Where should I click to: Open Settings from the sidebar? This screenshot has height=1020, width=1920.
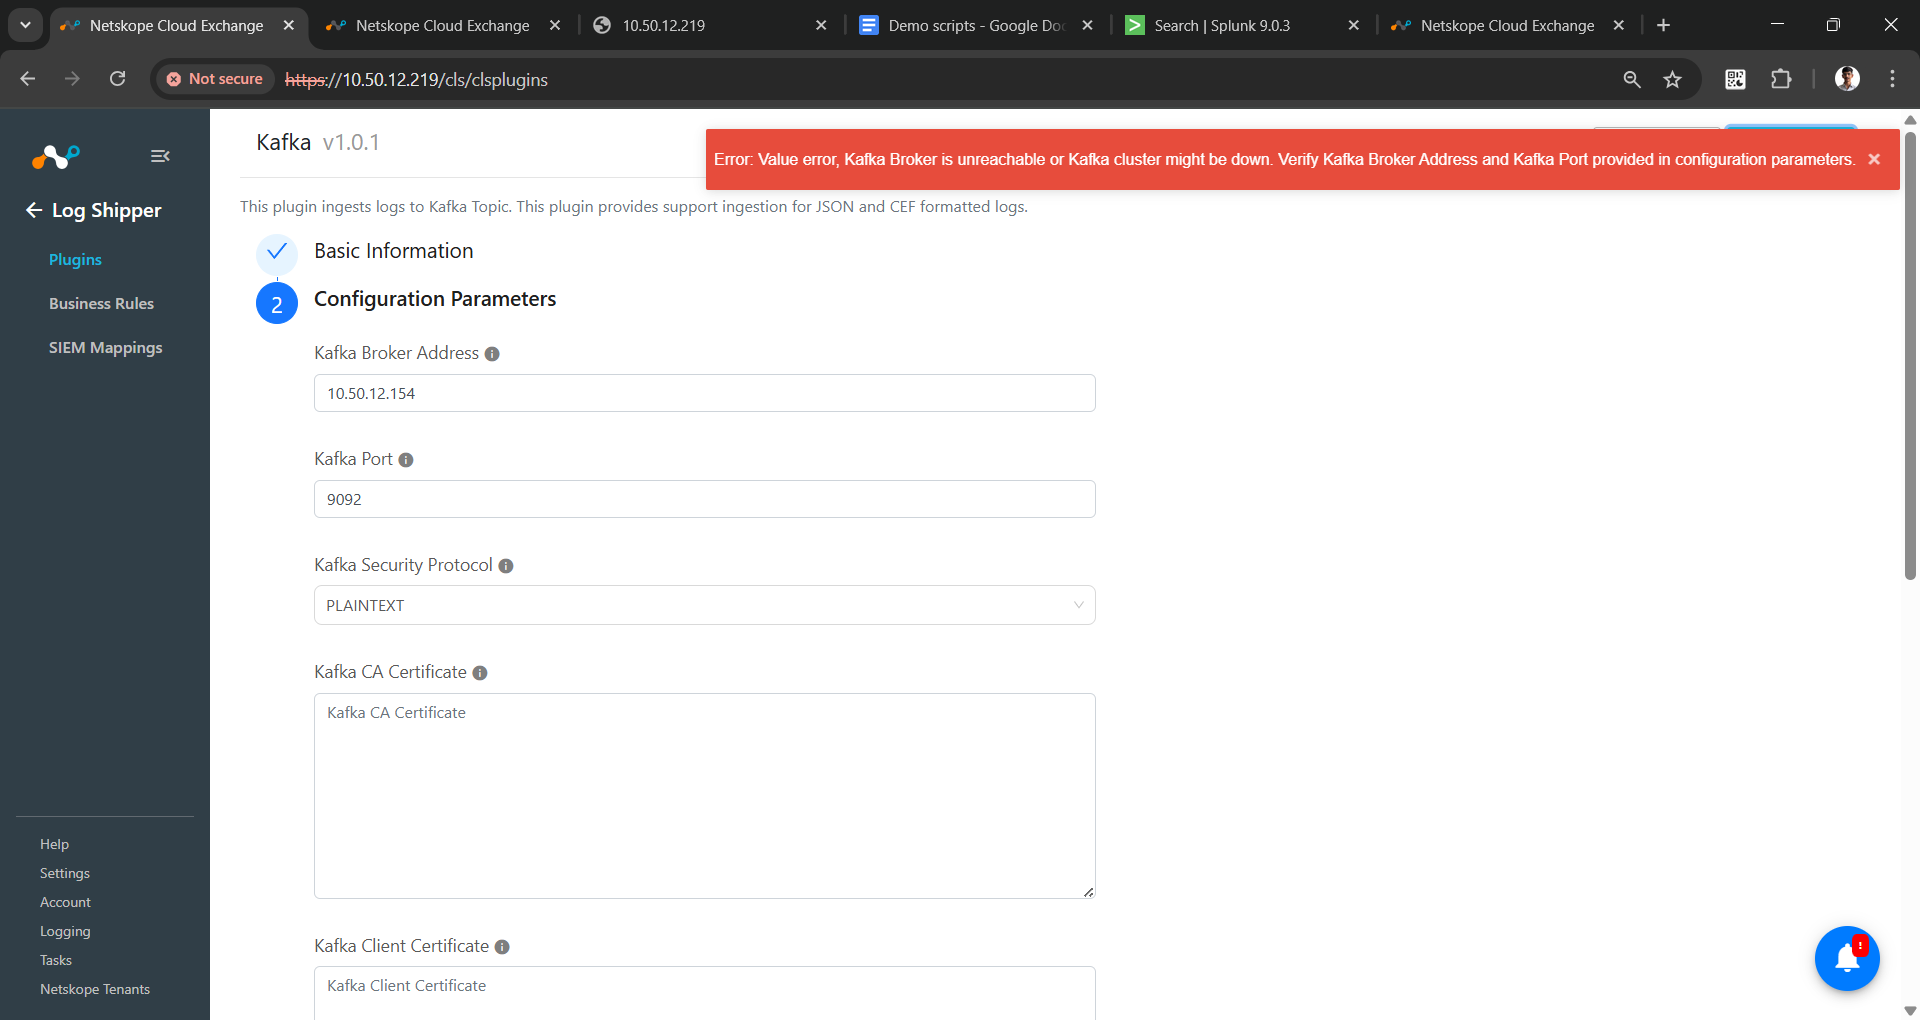(x=65, y=874)
